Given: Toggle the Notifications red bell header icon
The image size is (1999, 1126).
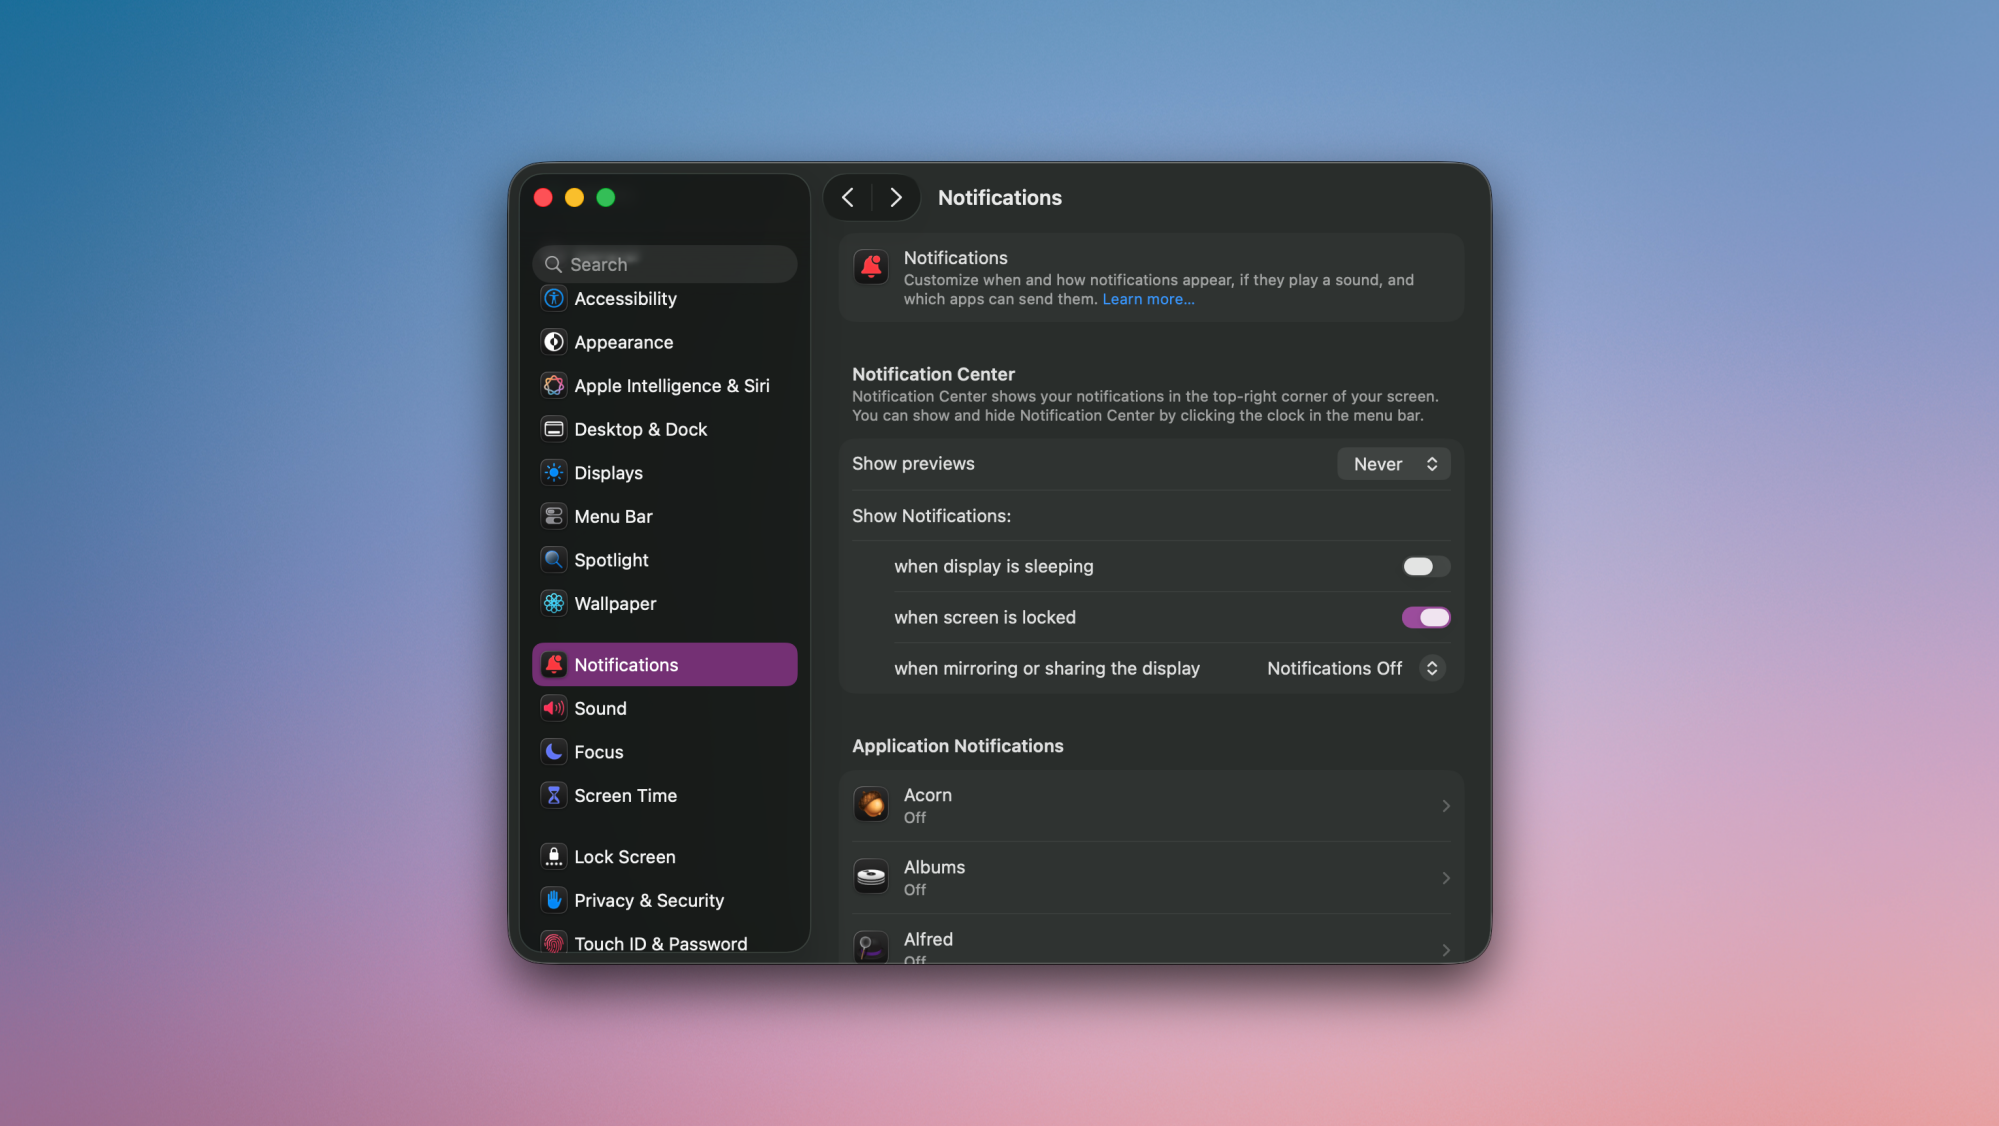Looking at the screenshot, I should pyautogui.click(x=871, y=267).
